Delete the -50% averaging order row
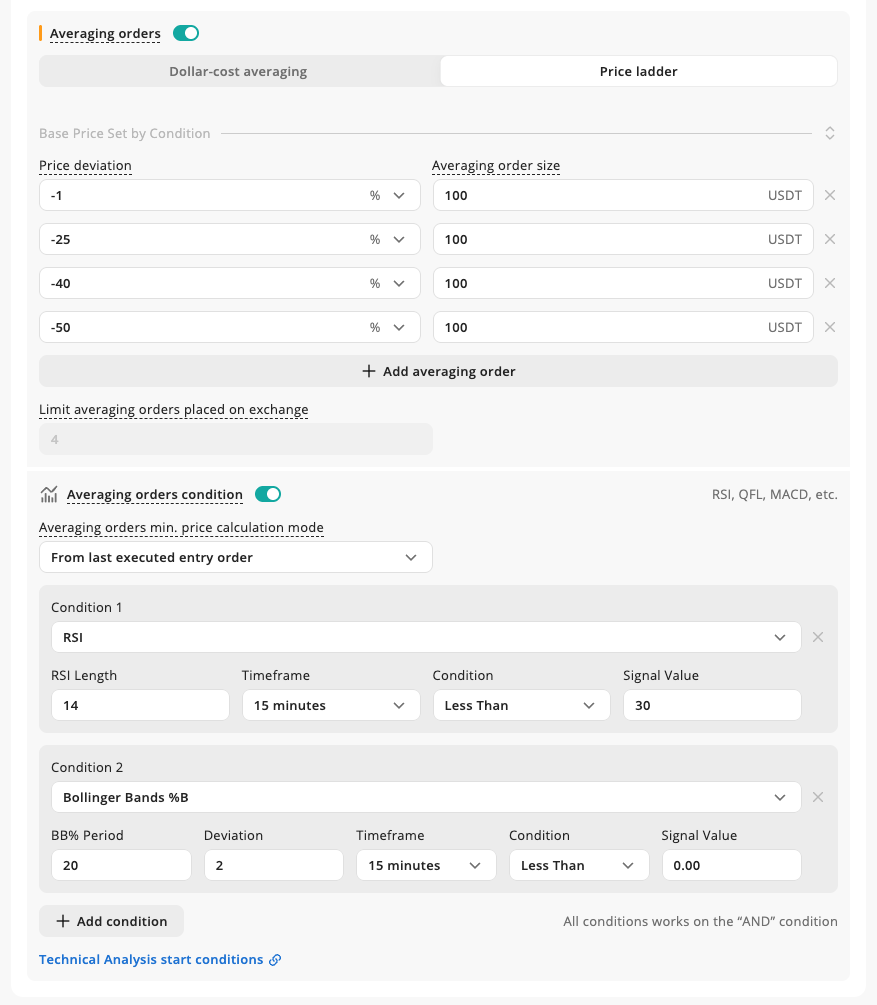The height and width of the screenshot is (1005, 877). [x=830, y=327]
